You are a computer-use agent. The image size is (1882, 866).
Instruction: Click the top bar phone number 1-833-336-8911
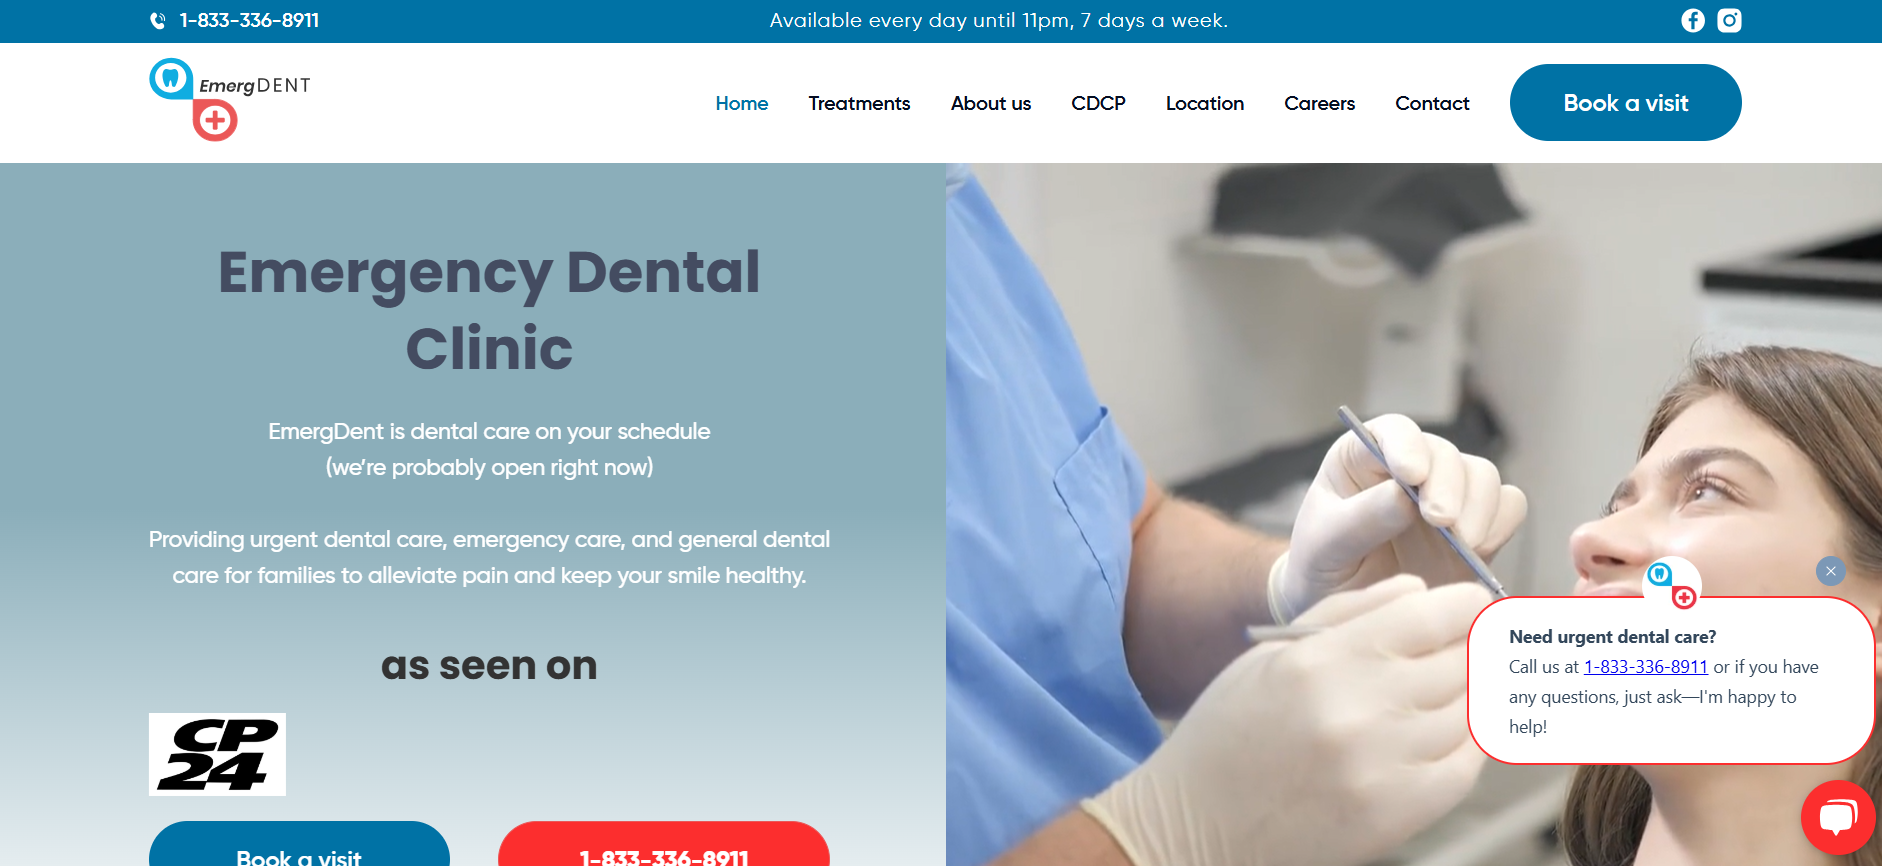pyautogui.click(x=249, y=21)
